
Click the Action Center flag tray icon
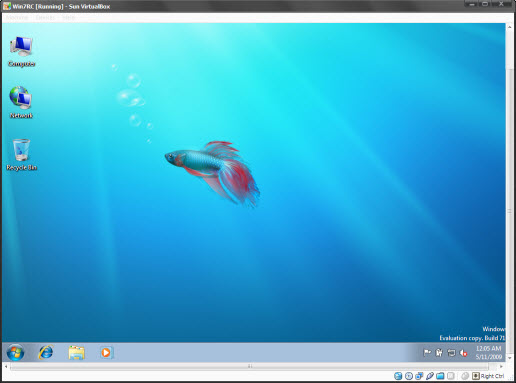(x=427, y=353)
